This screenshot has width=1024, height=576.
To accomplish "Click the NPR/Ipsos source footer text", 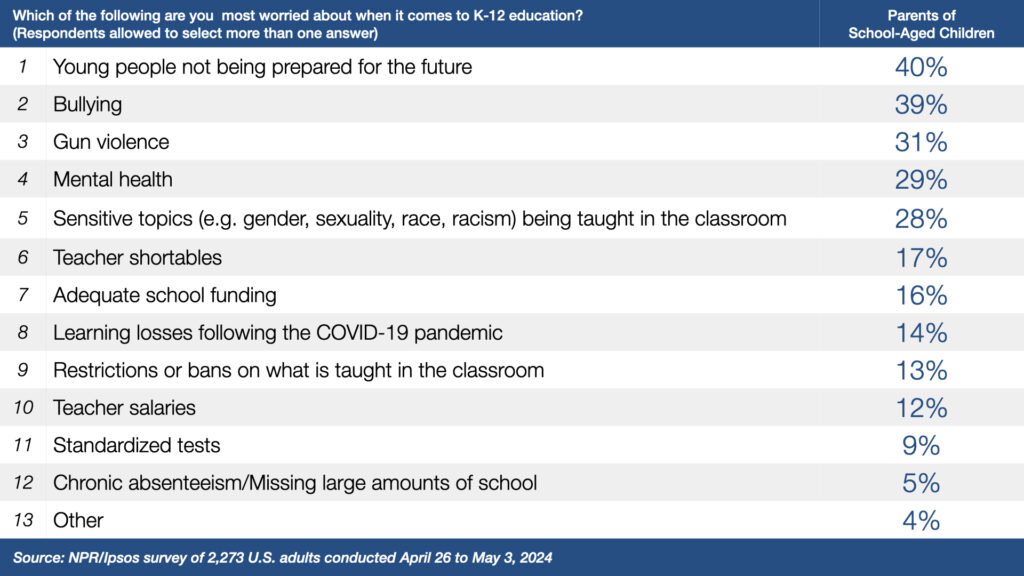I will (283, 558).
